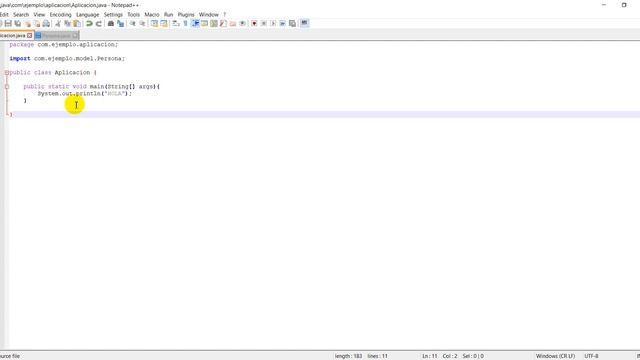This screenshot has height=360, width=640.
Task: Click the Cut (scissors) icon
Action: (x=58, y=24)
